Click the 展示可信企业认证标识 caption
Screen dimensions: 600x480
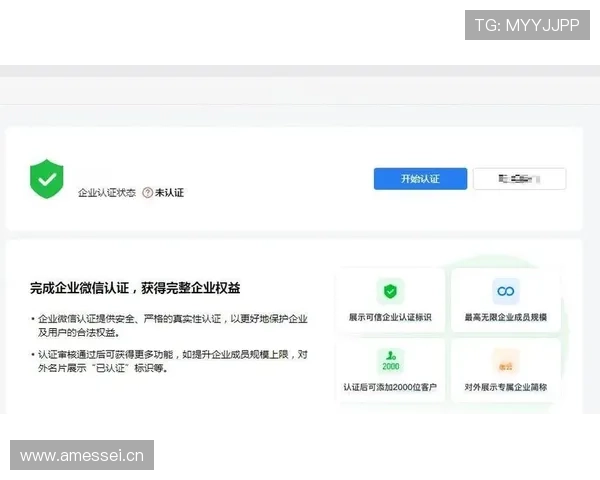coord(390,317)
